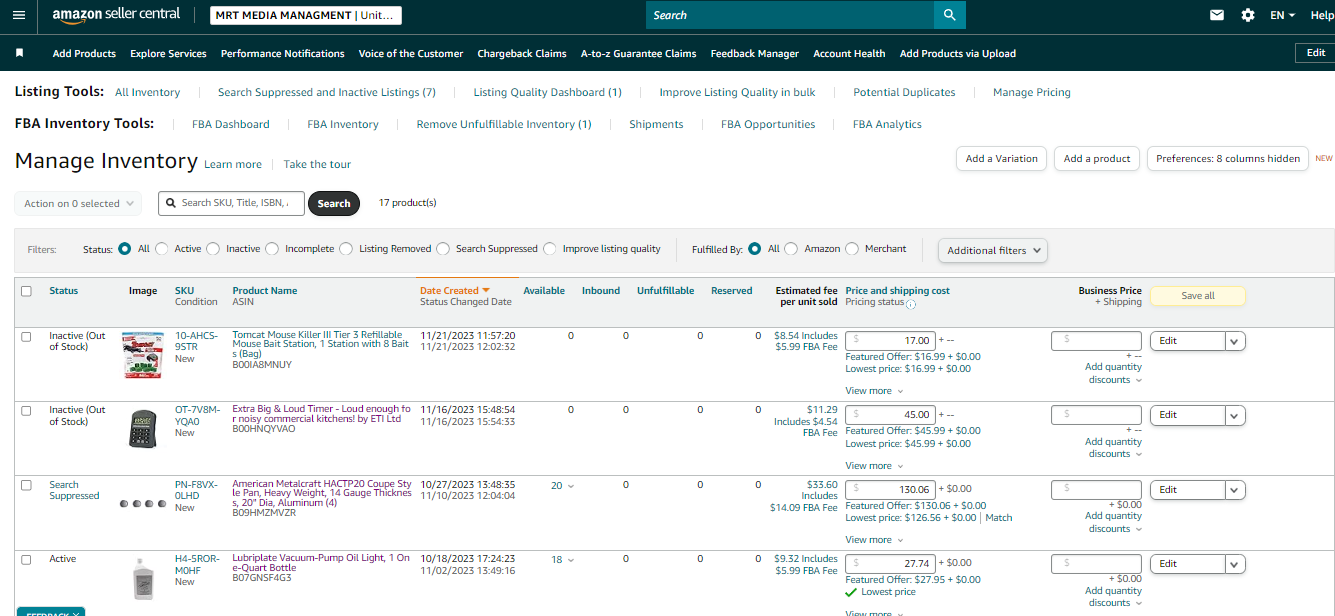This screenshot has height=616, width=1335.
Task: Click the Save all button
Action: coord(1198,296)
